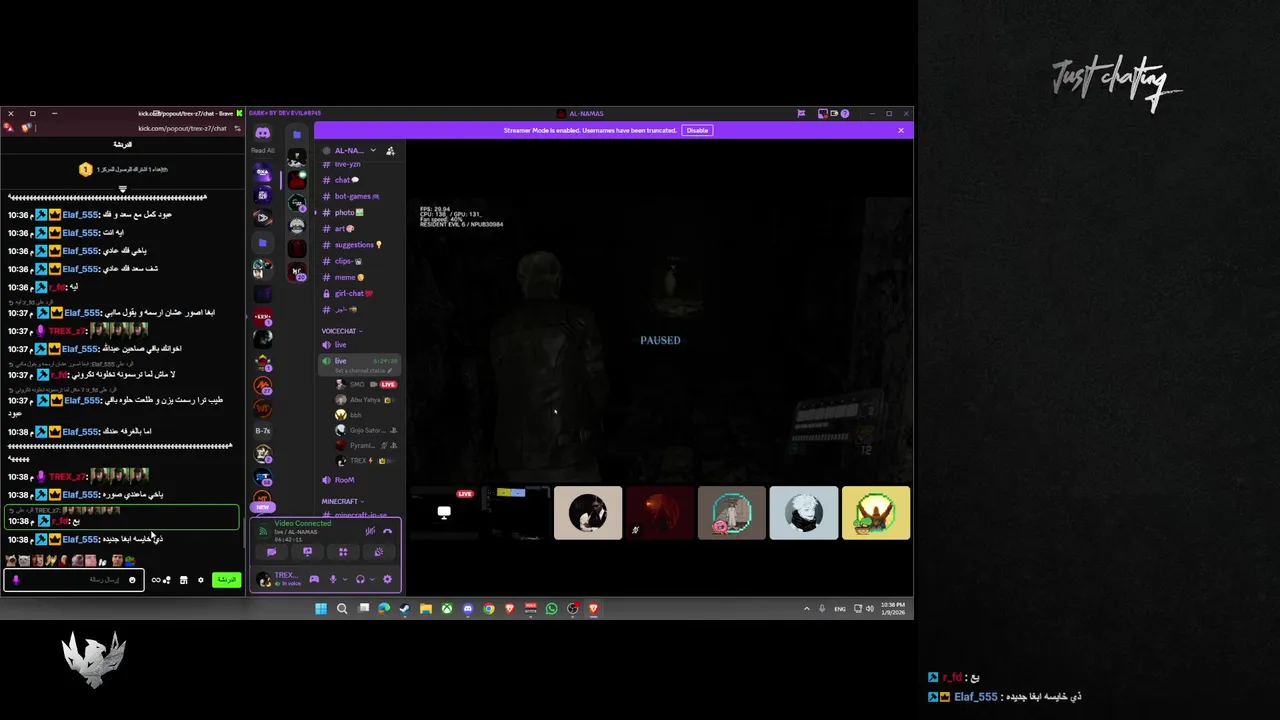The width and height of the screenshot is (1280, 720).
Task: Collapse the pinned banner arrow in Kick chat
Action: pyautogui.click(x=122, y=189)
